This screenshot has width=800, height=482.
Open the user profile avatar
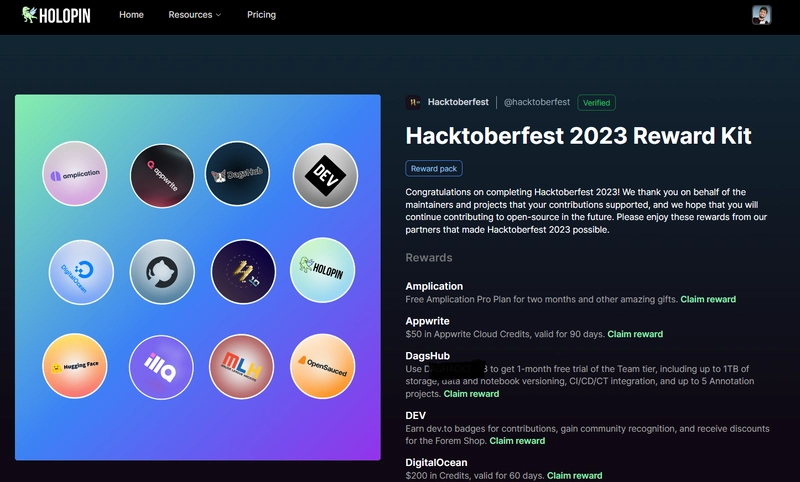pyautogui.click(x=761, y=15)
